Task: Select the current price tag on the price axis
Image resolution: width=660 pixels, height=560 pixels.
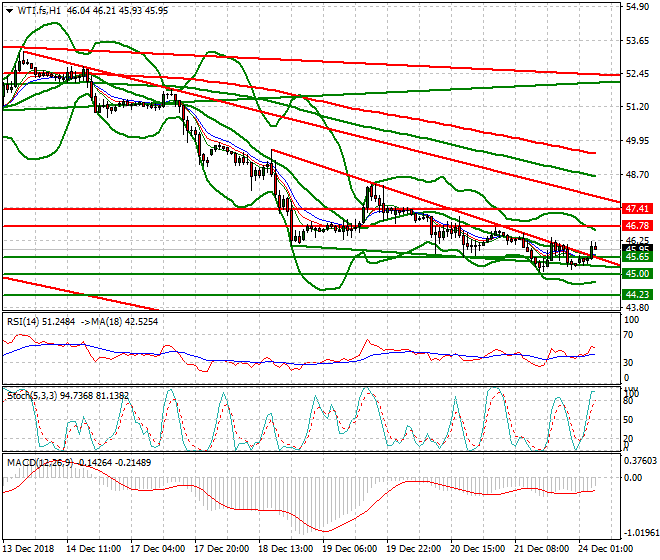Action: pos(637,248)
